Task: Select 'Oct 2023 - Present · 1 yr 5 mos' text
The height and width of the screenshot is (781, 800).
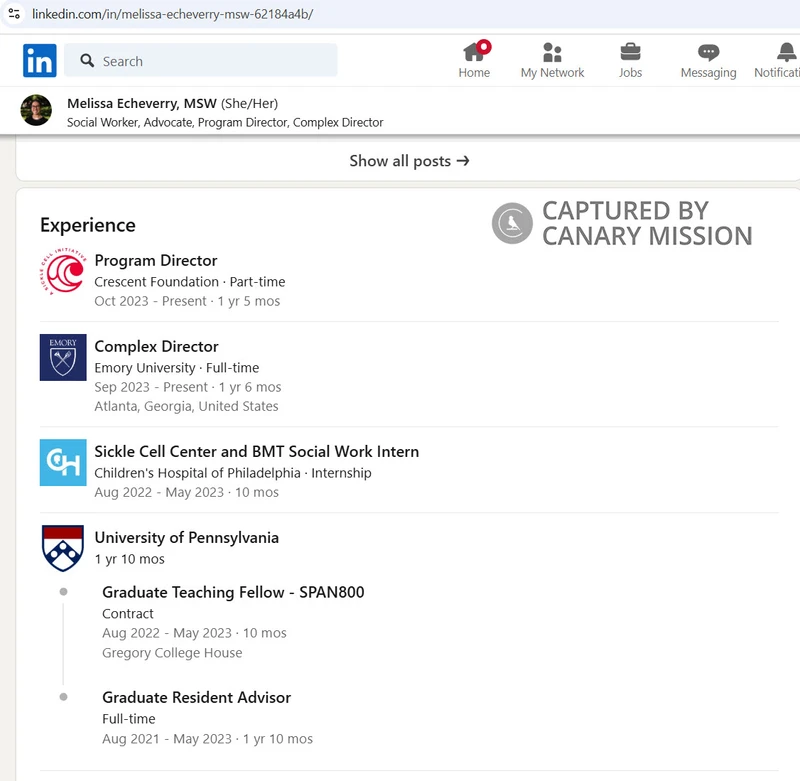Action: (187, 301)
